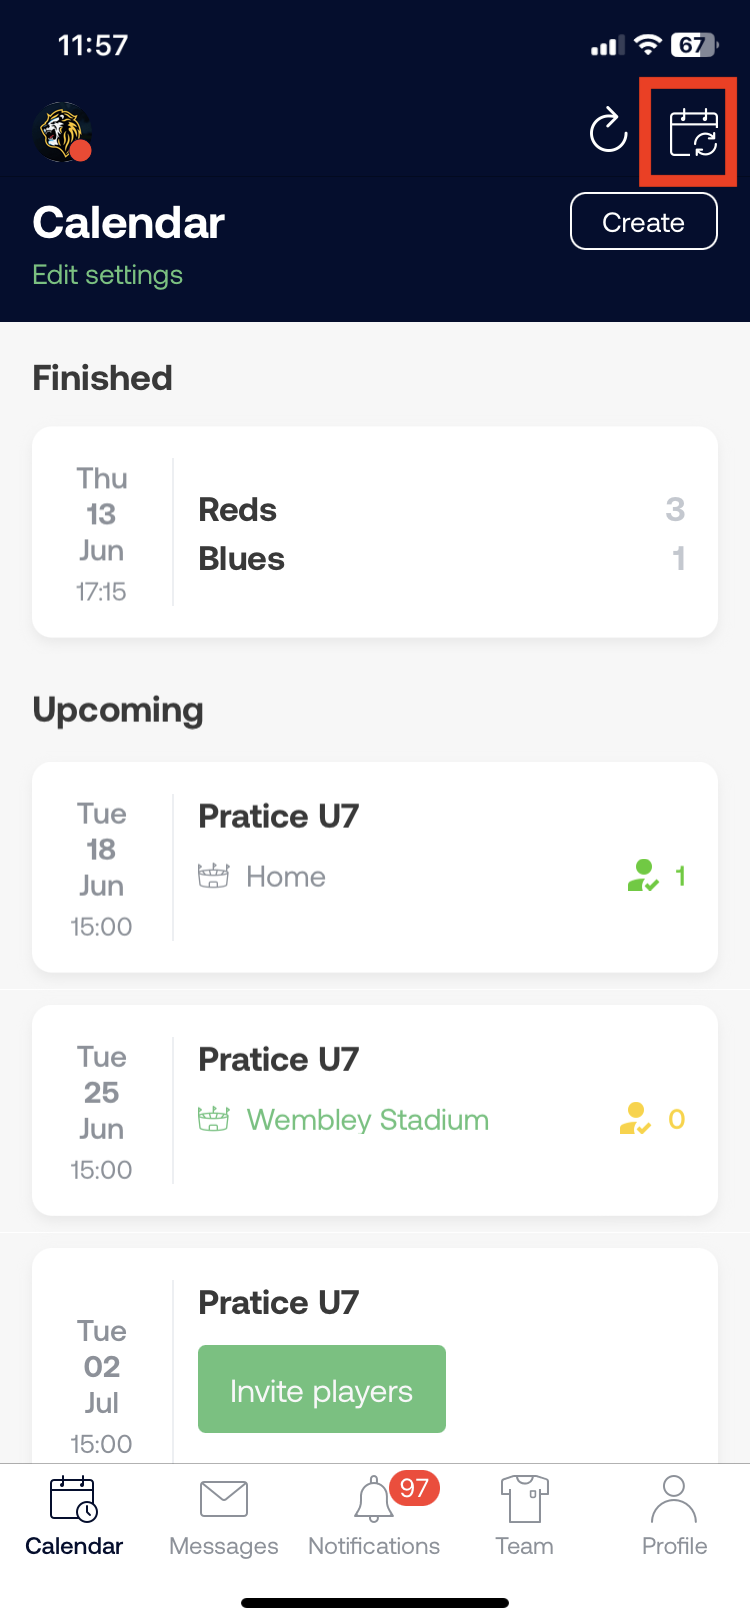Open the Pratice U7 event on 18 Jun
The width and height of the screenshot is (750, 1624).
coord(375,867)
